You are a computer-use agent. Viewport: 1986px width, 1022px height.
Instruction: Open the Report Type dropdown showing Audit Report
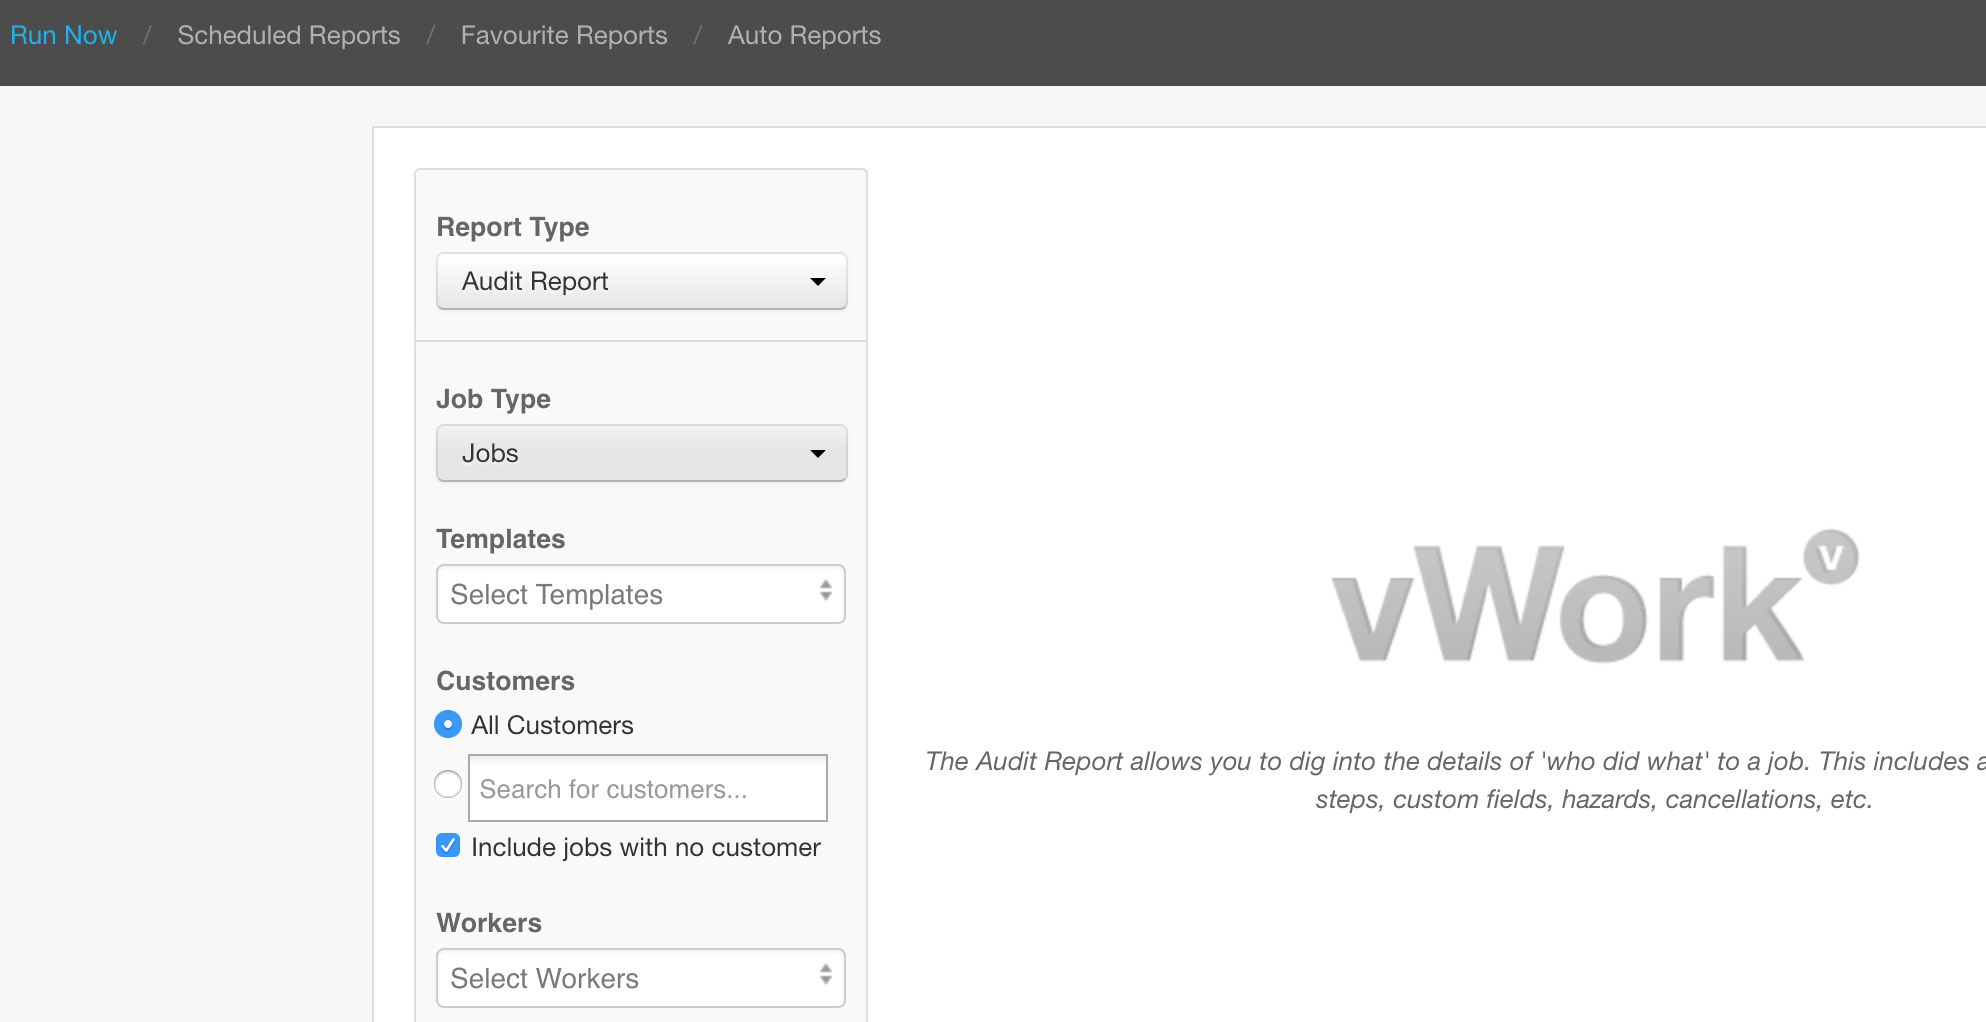point(641,281)
